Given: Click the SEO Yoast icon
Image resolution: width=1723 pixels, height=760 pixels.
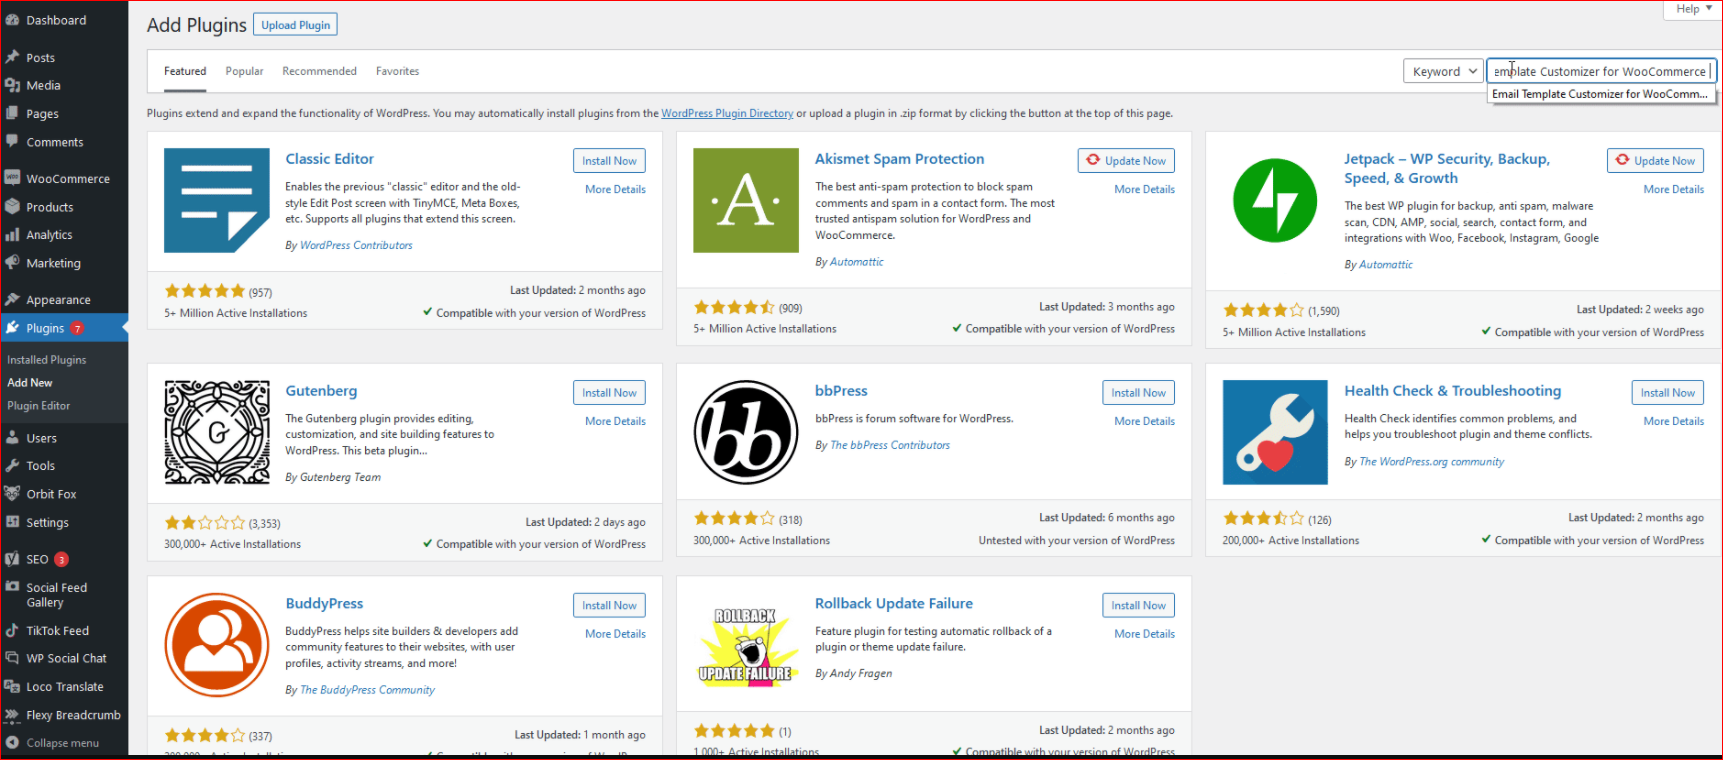Looking at the screenshot, I should click(12, 559).
